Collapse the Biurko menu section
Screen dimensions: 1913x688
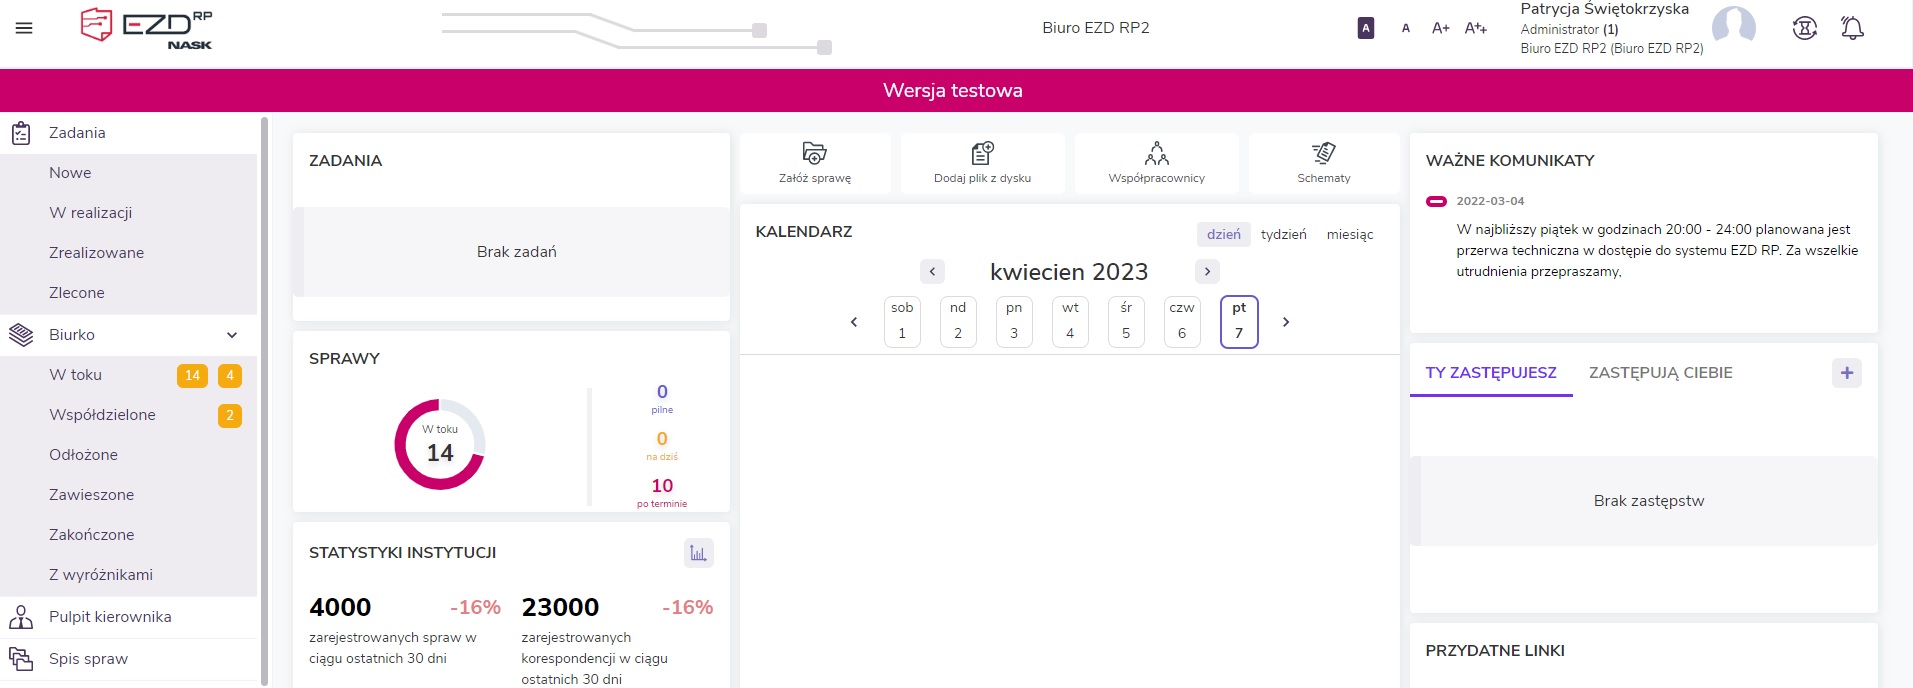pyautogui.click(x=232, y=335)
